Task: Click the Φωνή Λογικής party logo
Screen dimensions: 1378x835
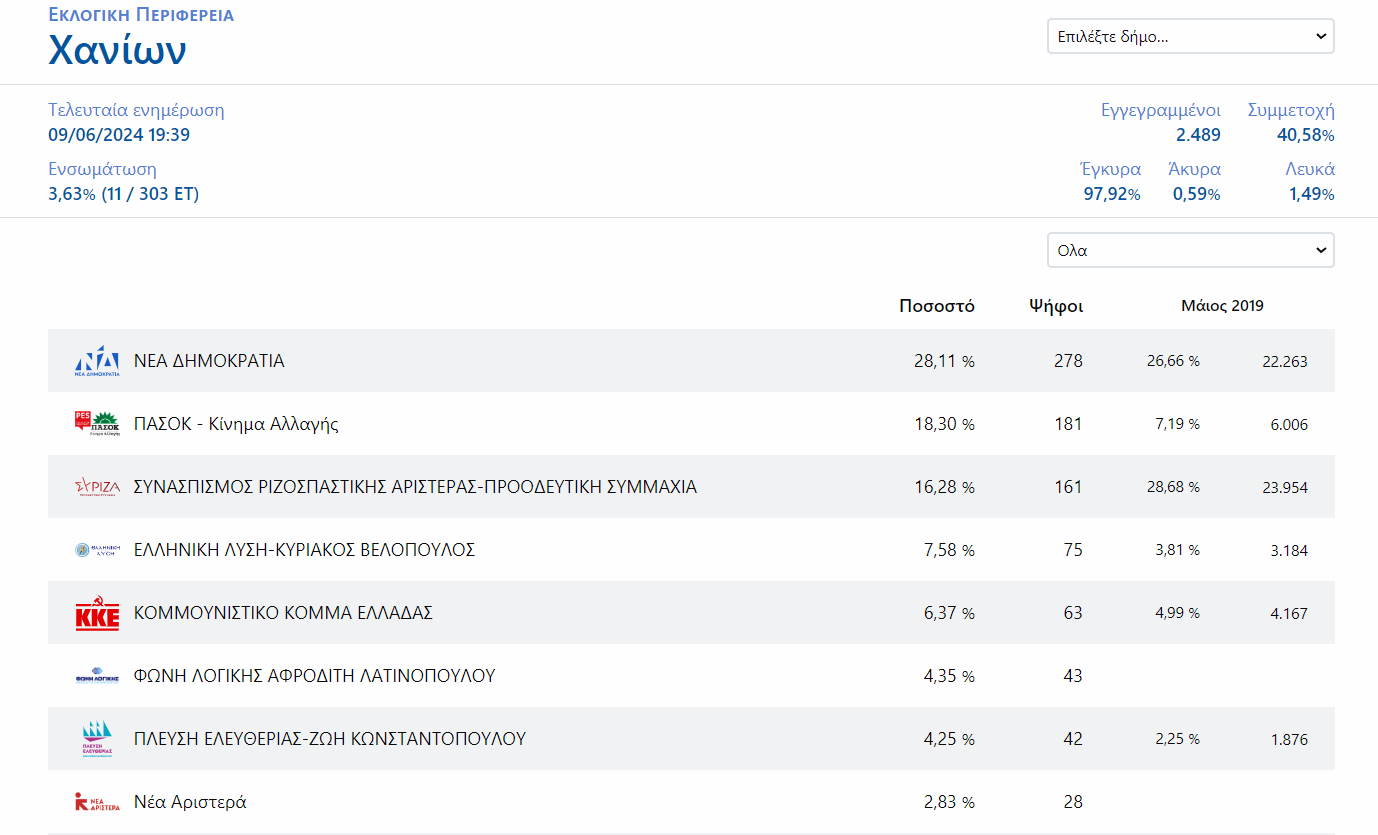Action: (x=97, y=676)
